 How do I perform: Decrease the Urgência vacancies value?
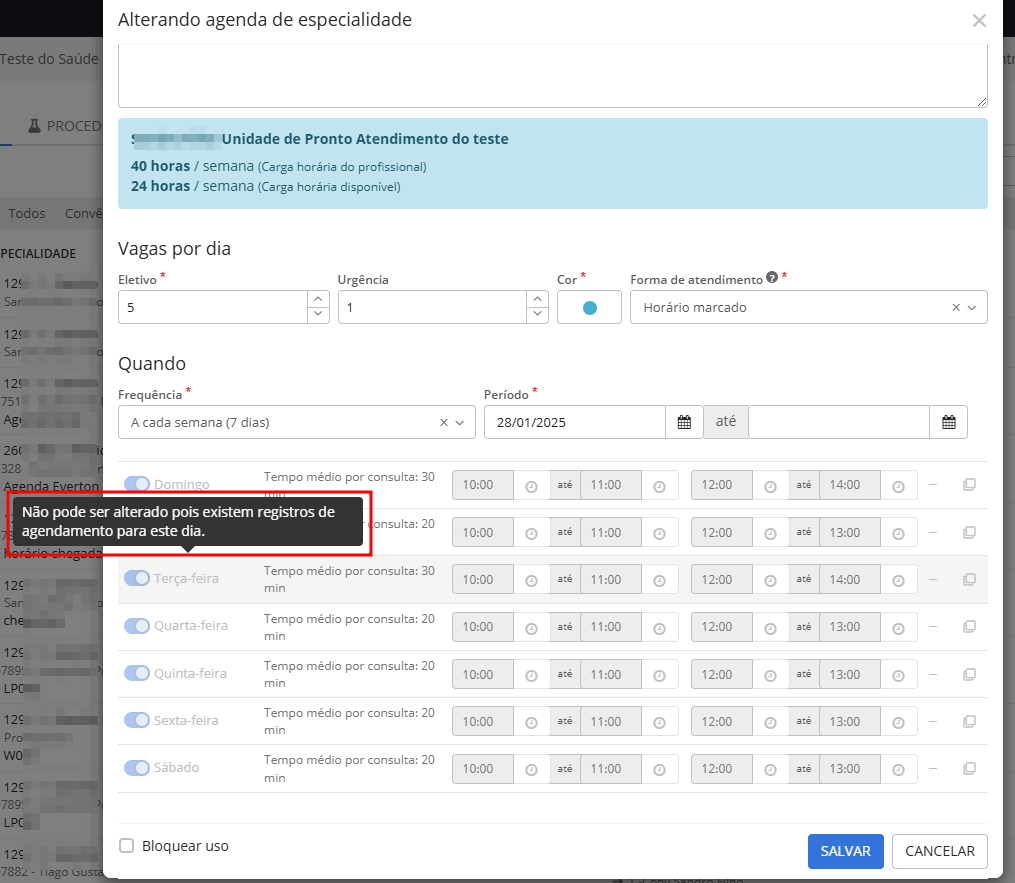coord(537,315)
